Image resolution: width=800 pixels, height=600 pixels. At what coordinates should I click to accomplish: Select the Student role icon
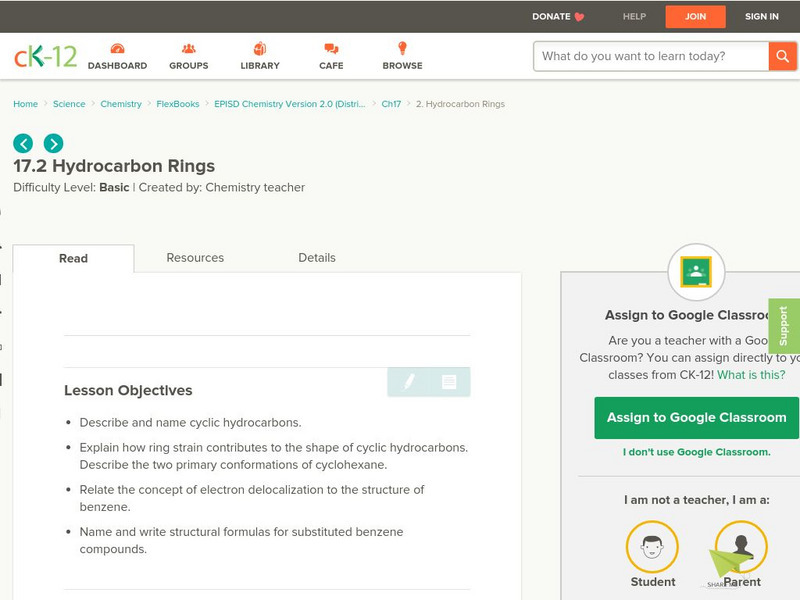click(652, 547)
